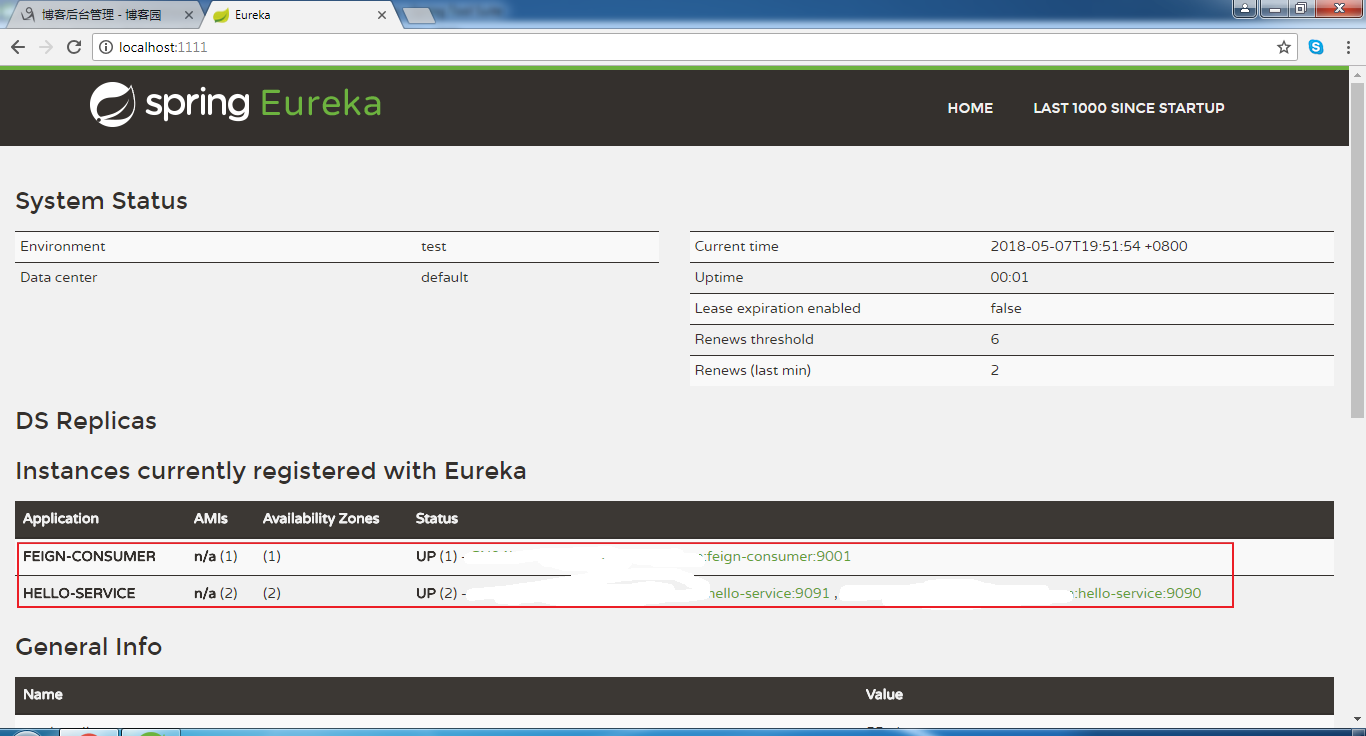1366x736 pixels.
Task: Open a new tab button
Action: pyautogui.click(x=419, y=16)
